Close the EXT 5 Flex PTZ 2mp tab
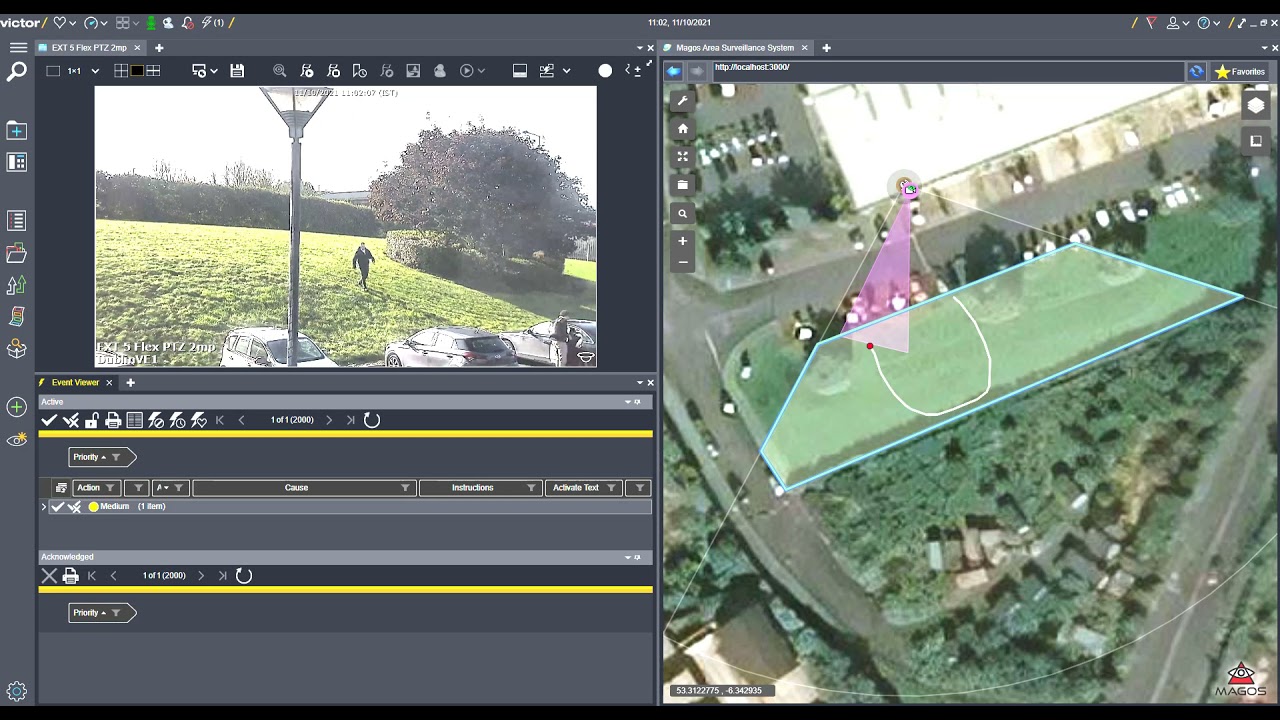 tap(137, 48)
